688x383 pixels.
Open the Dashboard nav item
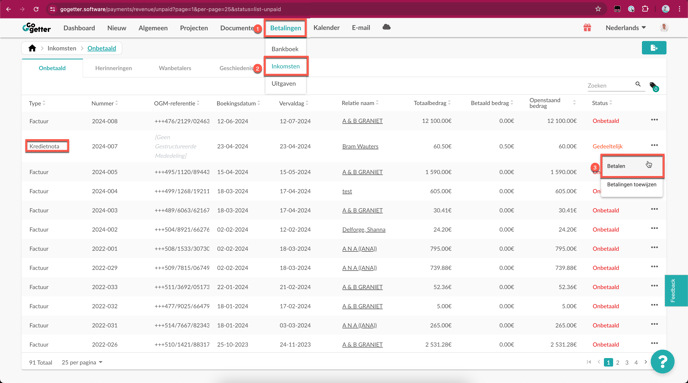79,28
